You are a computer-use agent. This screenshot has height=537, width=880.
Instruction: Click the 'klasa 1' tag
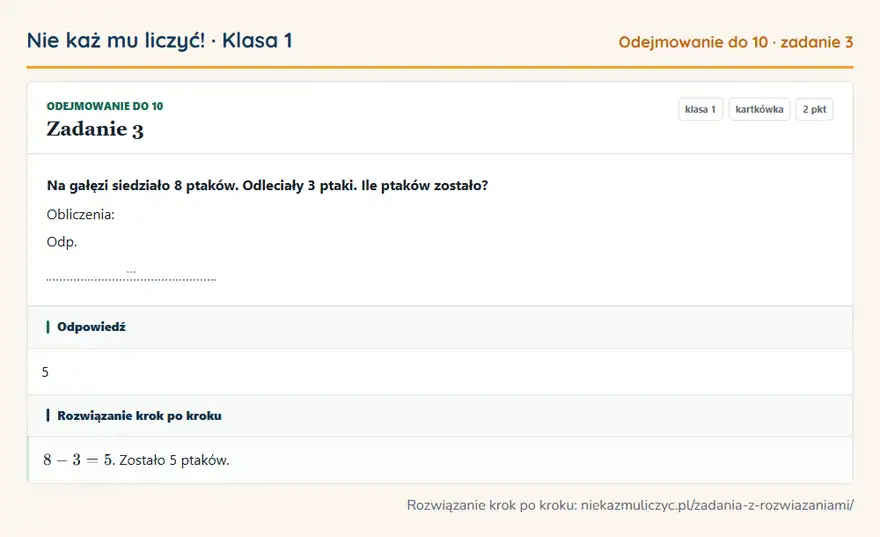[x=700, y=109]
